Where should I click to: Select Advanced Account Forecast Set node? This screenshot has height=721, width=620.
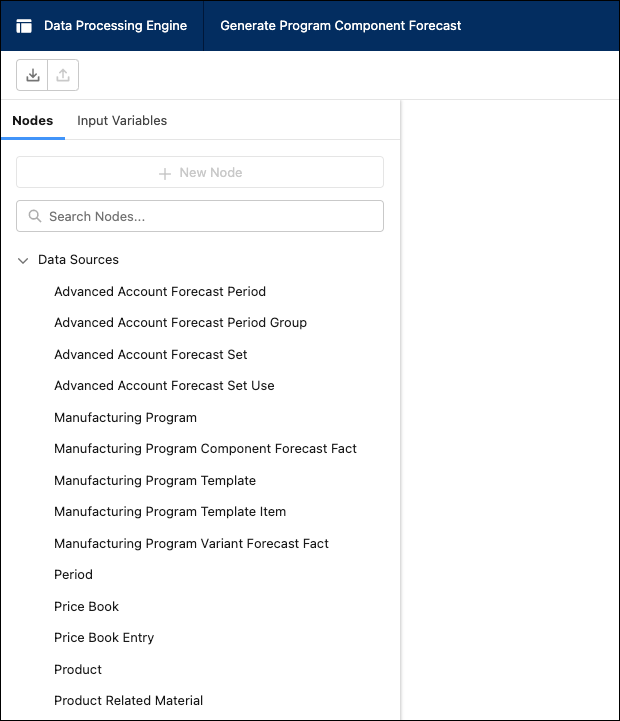coord(150,355)
